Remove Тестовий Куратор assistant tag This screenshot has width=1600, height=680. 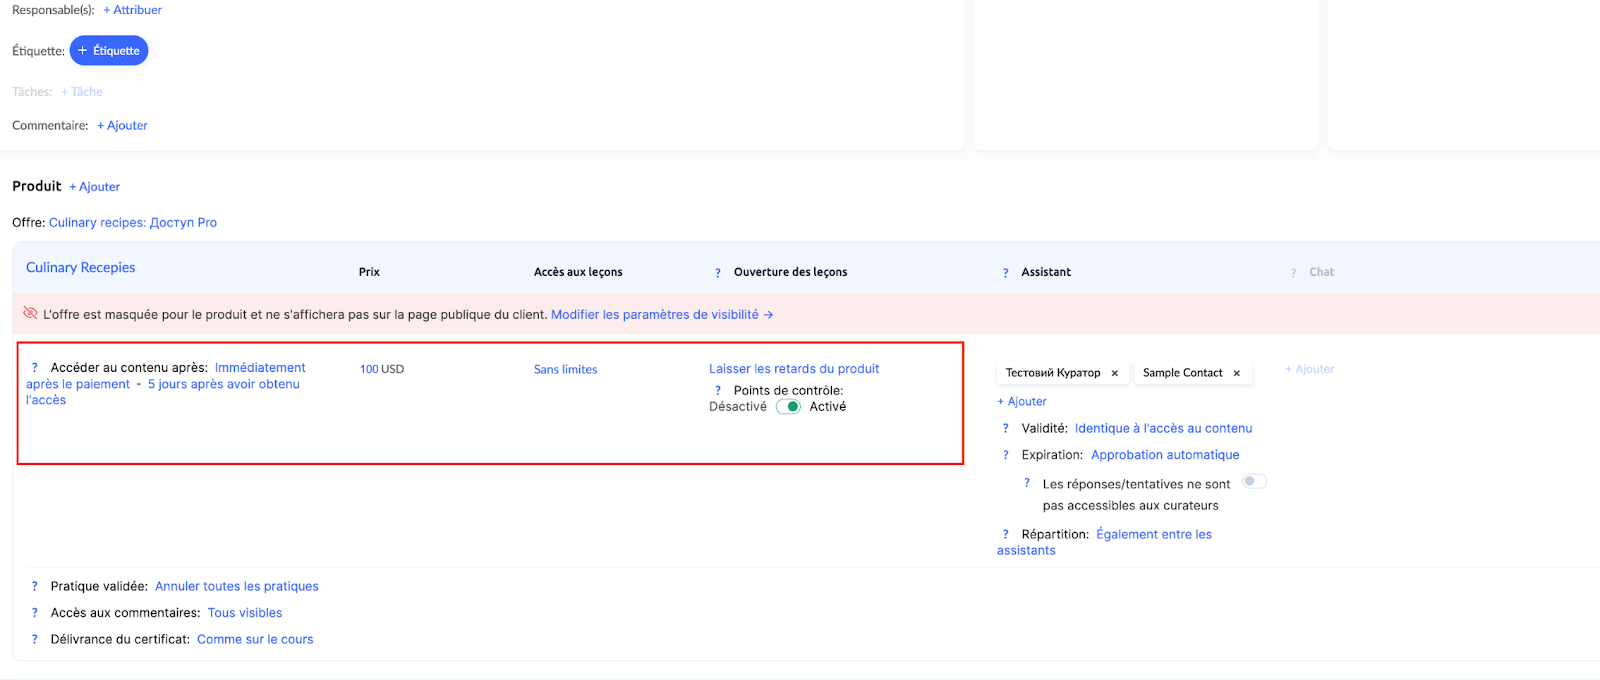click(1115, 373)
